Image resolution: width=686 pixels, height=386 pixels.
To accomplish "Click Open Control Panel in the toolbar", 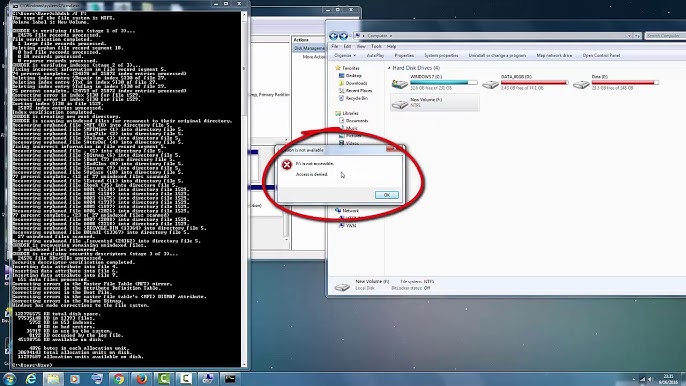I will pyautogui.click(x=601, y=56).
